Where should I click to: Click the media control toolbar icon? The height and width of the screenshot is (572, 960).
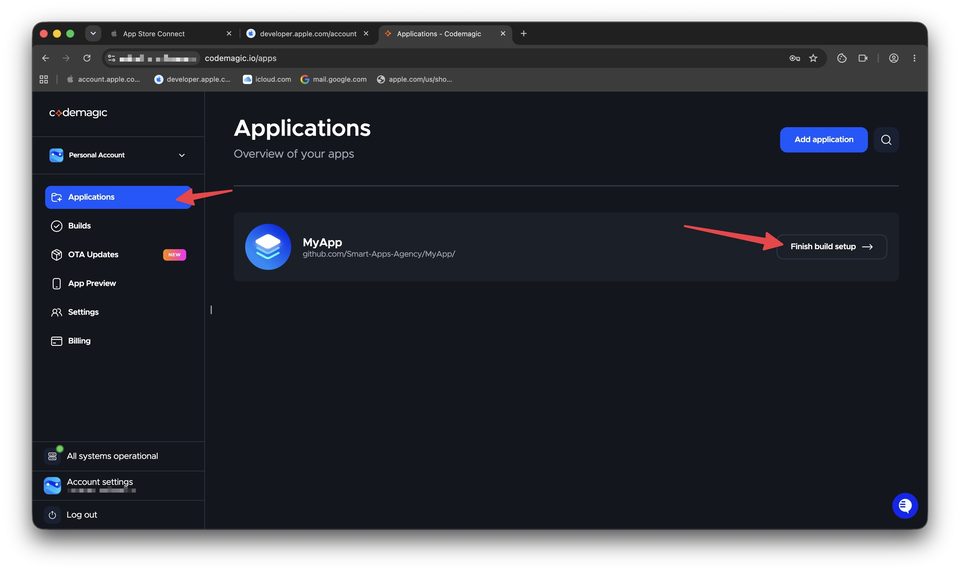(x=863, y=58)
